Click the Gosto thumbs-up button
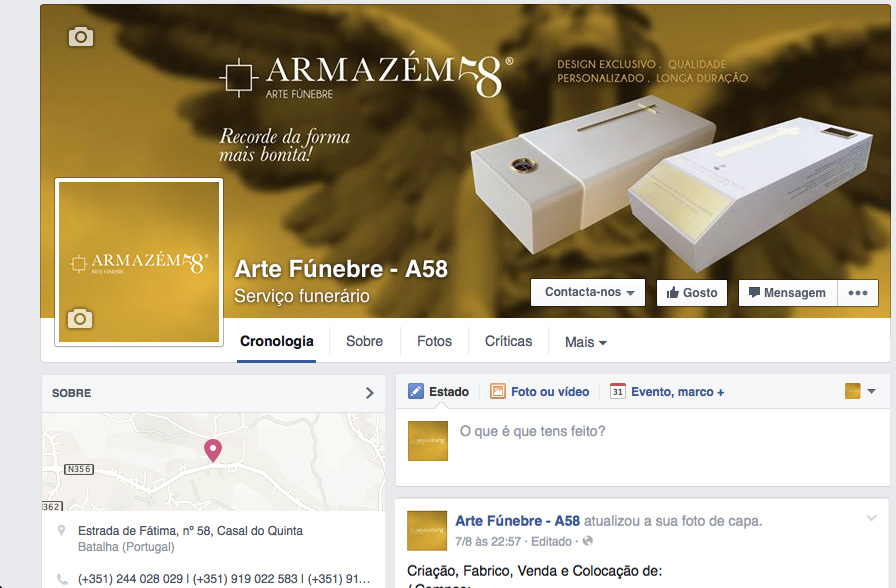This screenshot has height=588, width=896. coord(691,293)
